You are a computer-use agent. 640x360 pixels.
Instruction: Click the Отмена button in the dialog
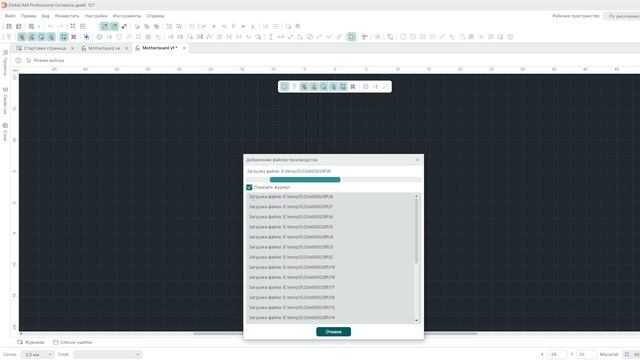click(x=333, y=332)
